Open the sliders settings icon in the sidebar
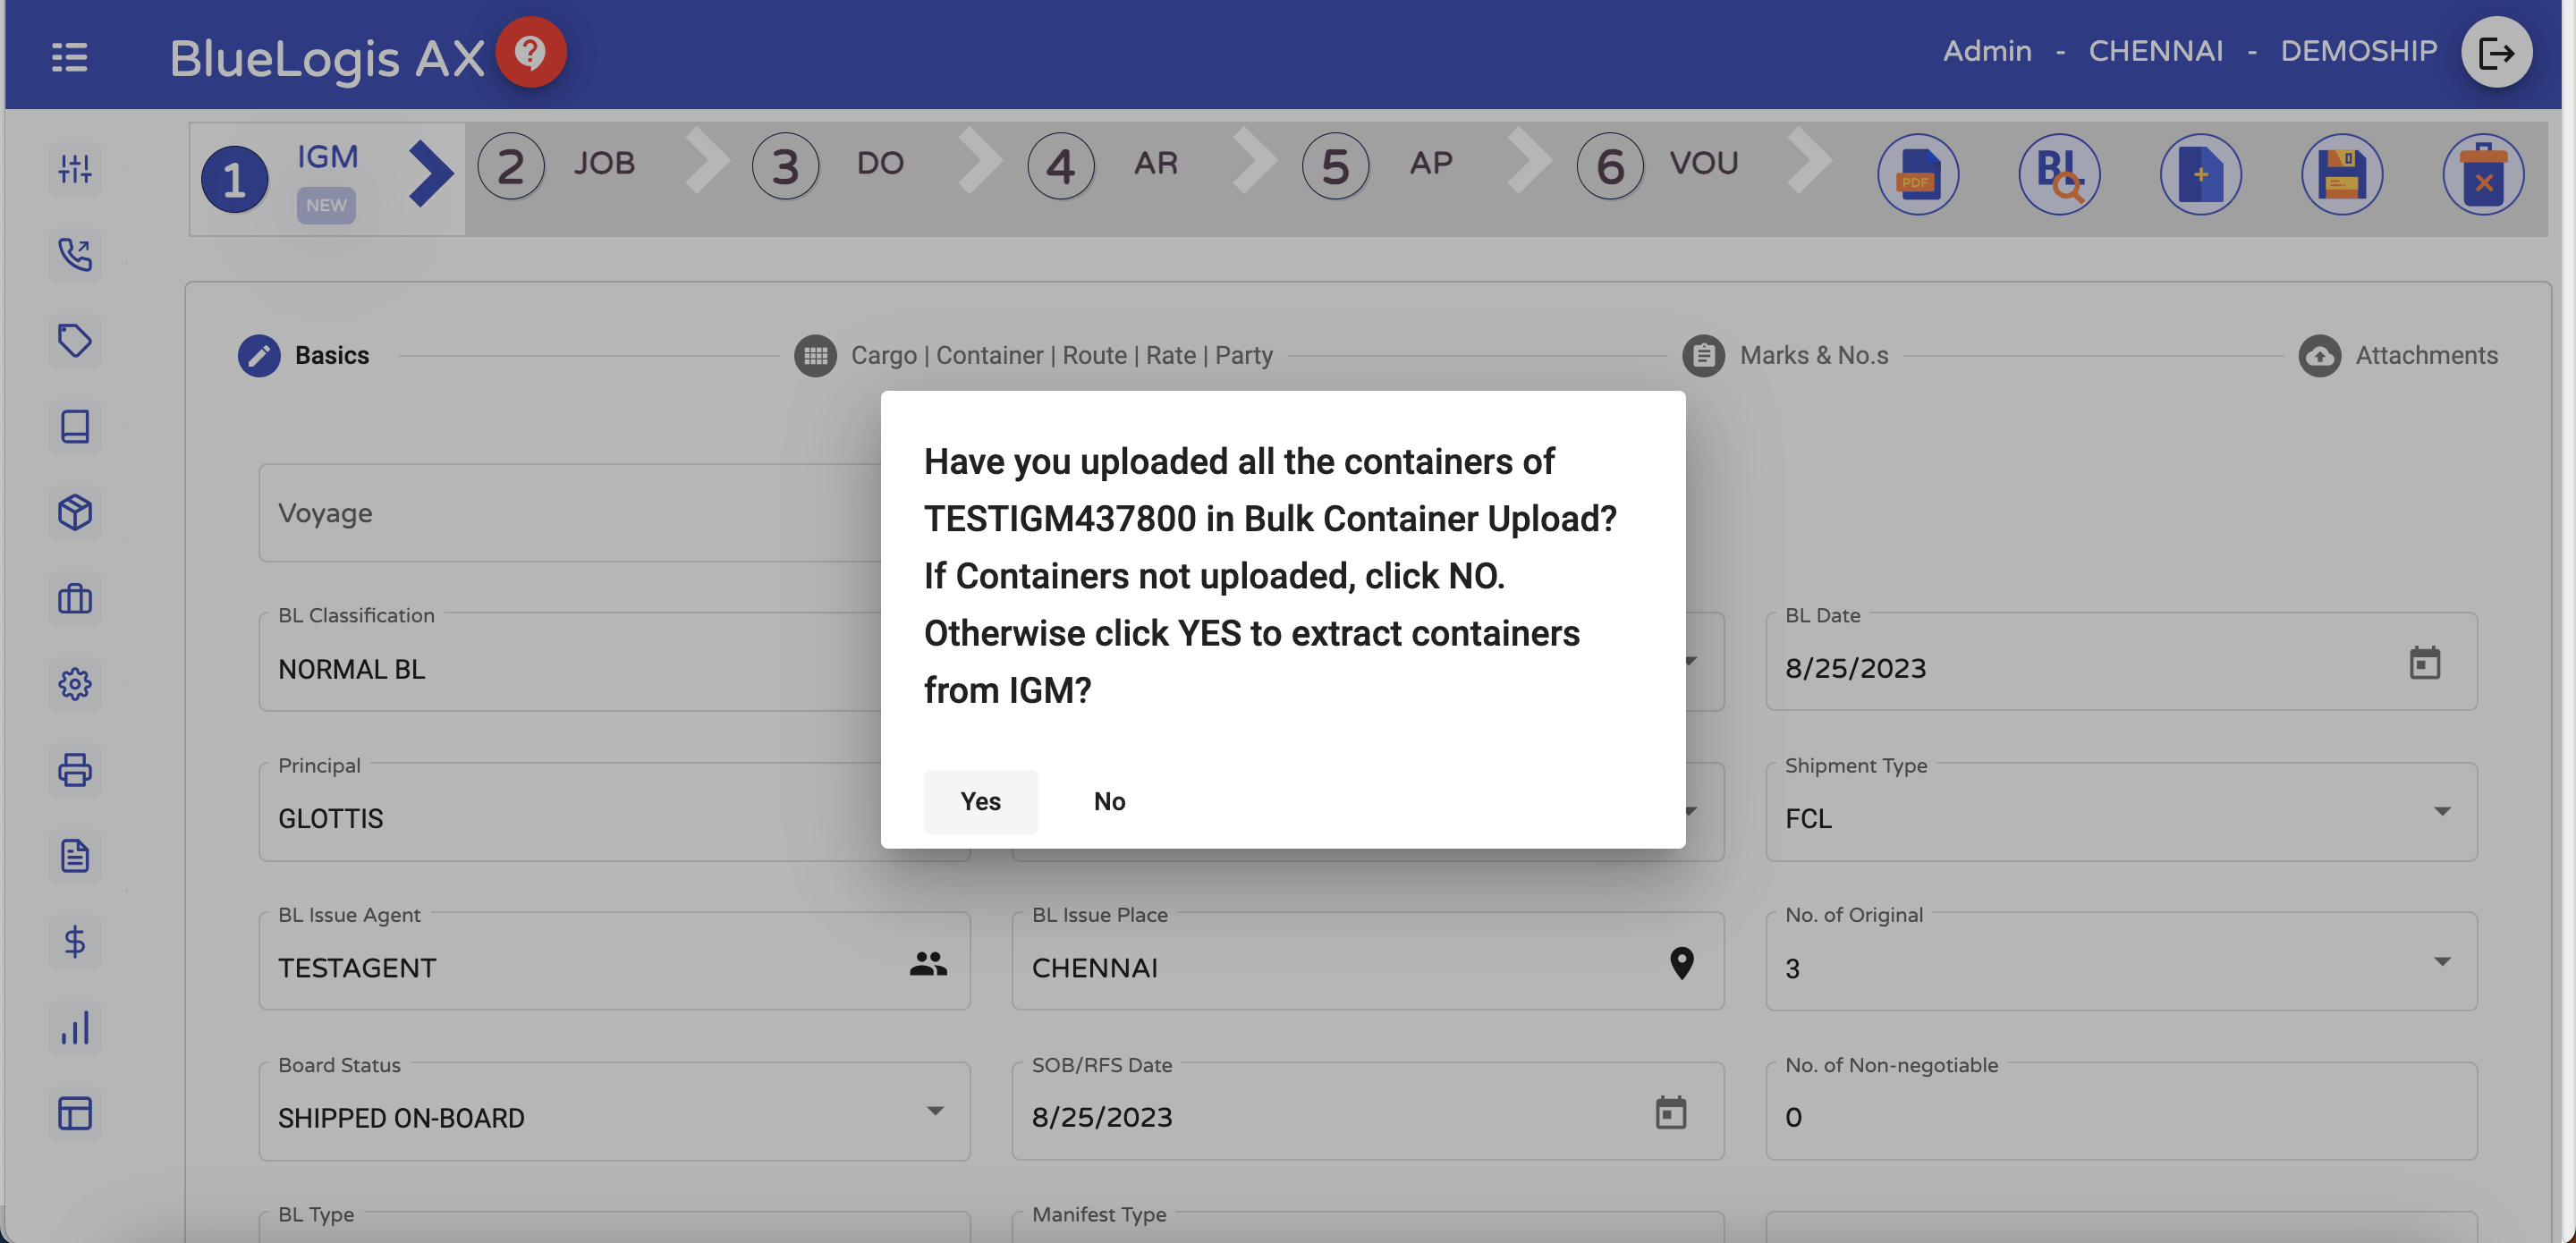The image size is (2576, 1243). [75, 169]
